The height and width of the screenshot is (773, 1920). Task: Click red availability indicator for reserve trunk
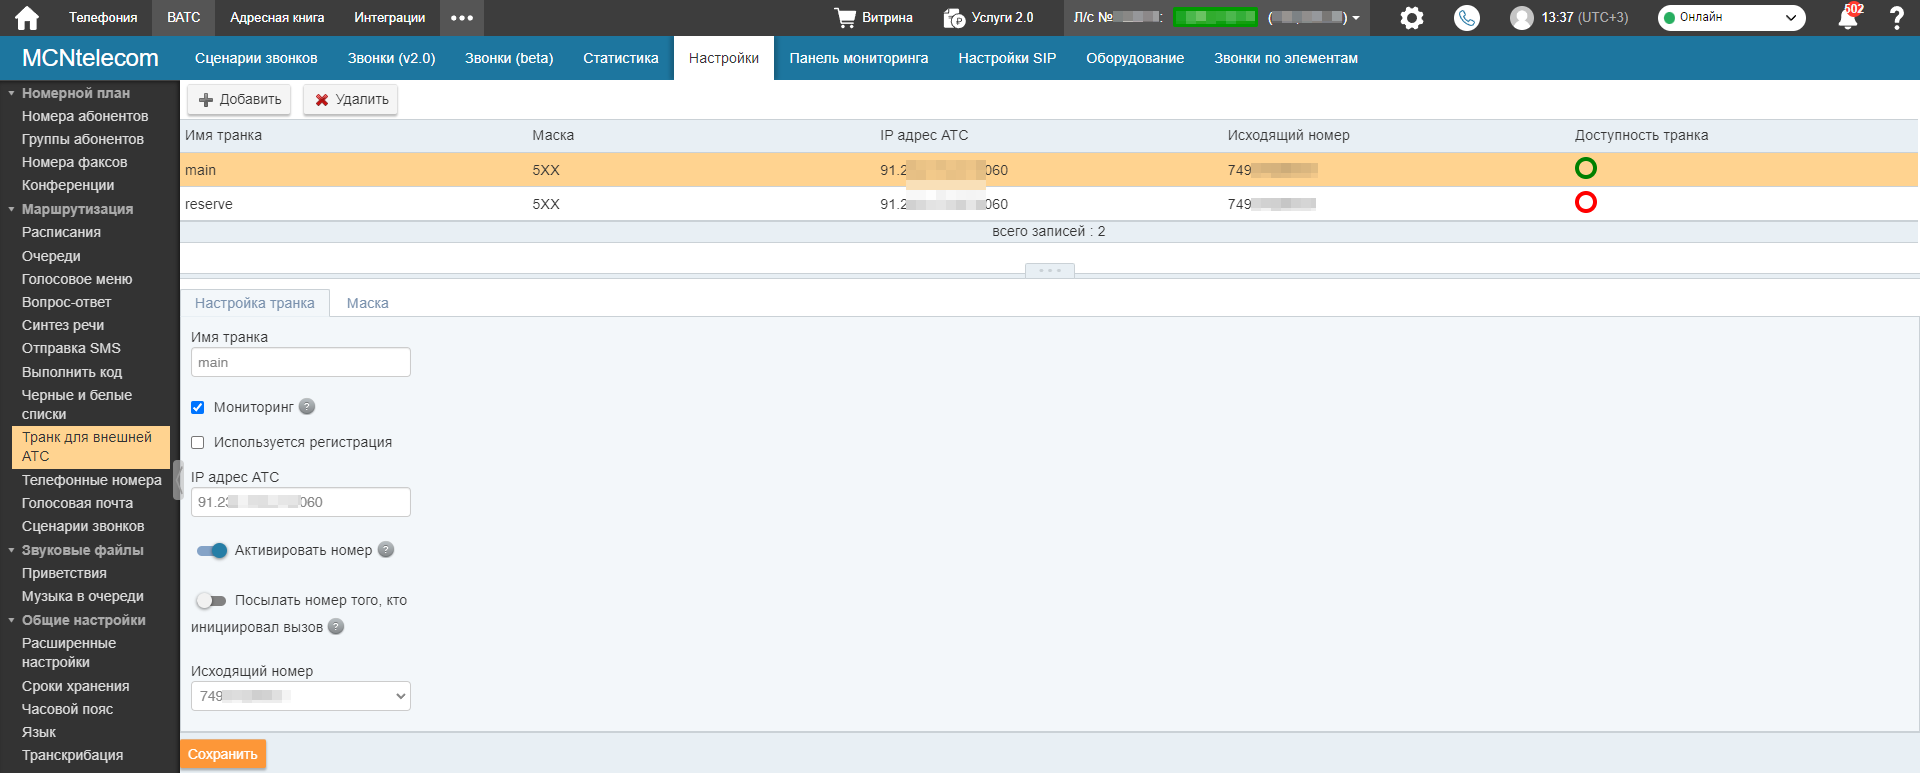tap(1586, 202)
